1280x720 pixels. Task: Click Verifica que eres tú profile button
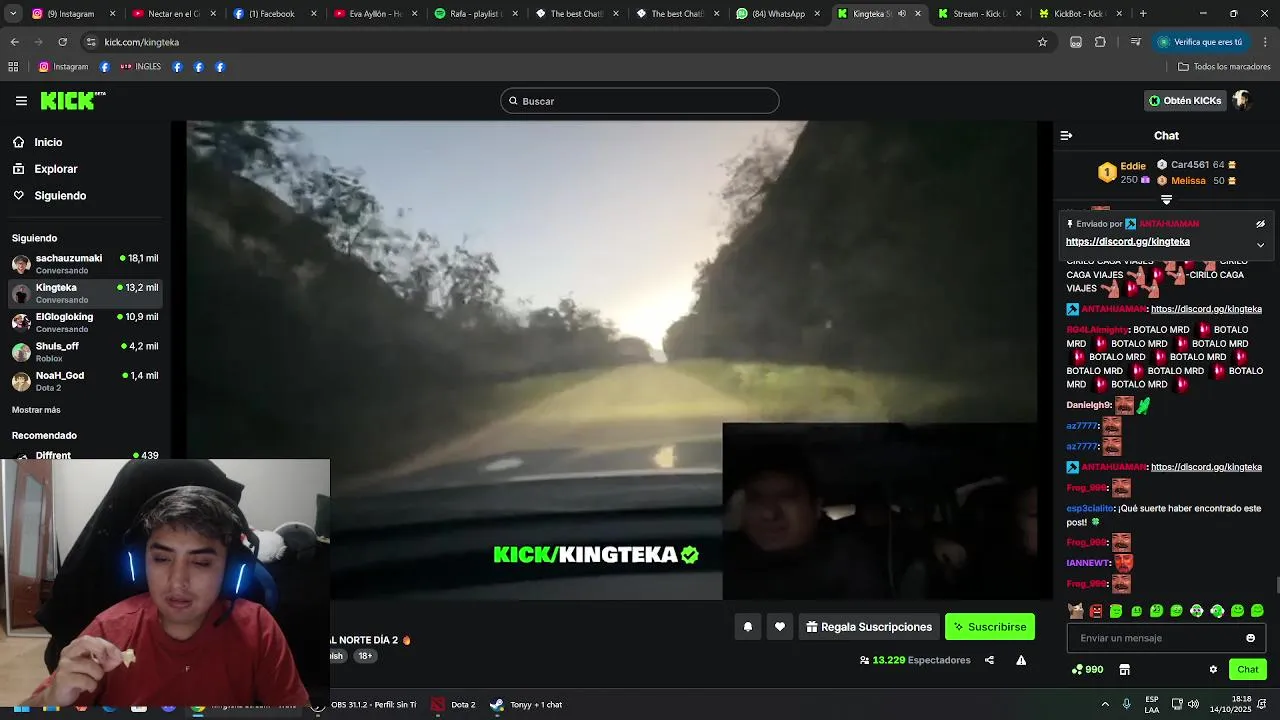click(1200, 42)
